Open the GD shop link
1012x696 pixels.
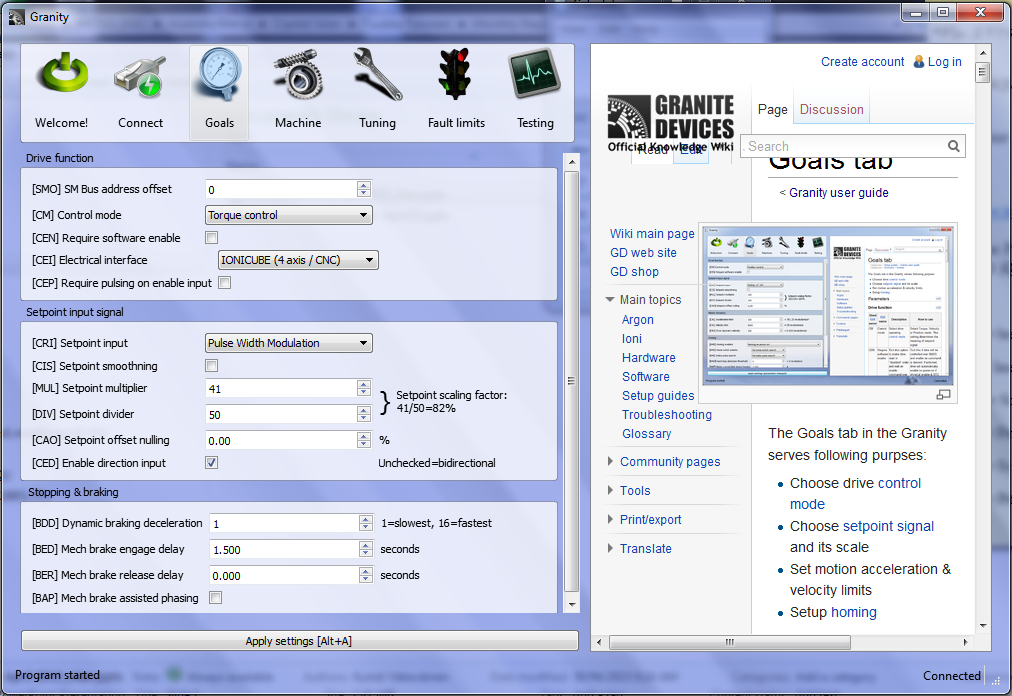point(634,272)
